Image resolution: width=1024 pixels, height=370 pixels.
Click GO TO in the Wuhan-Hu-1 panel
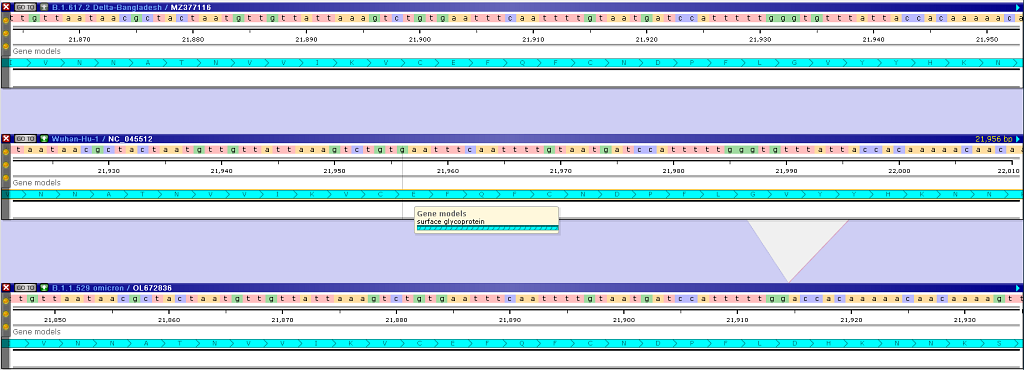coord(25,138)
